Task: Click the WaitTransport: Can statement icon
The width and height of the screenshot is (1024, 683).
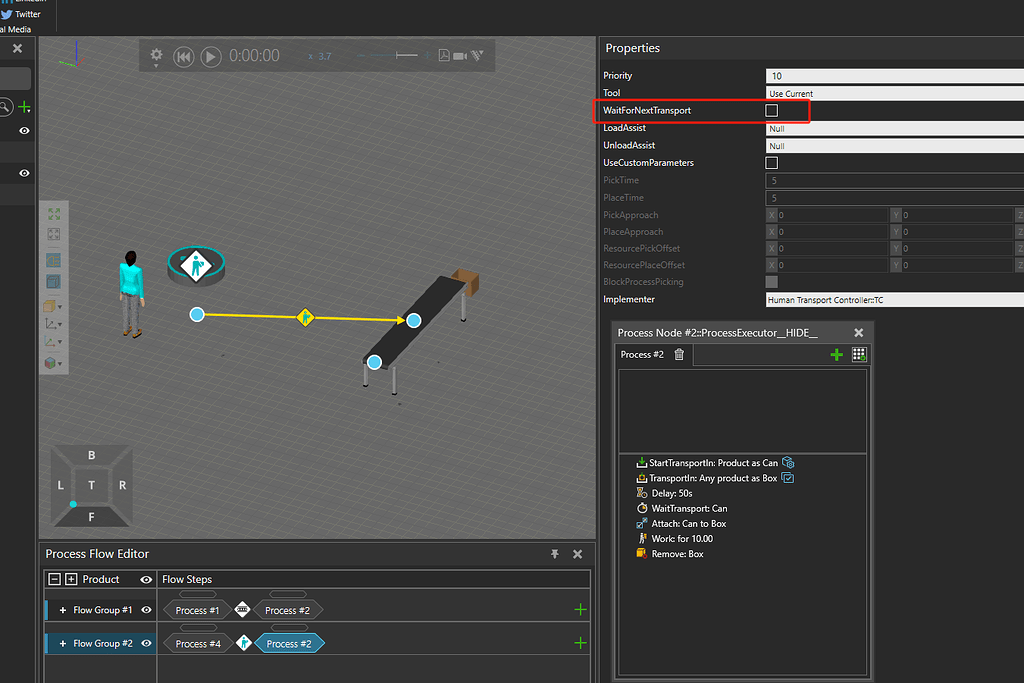Action: click(x=641, y=508)
